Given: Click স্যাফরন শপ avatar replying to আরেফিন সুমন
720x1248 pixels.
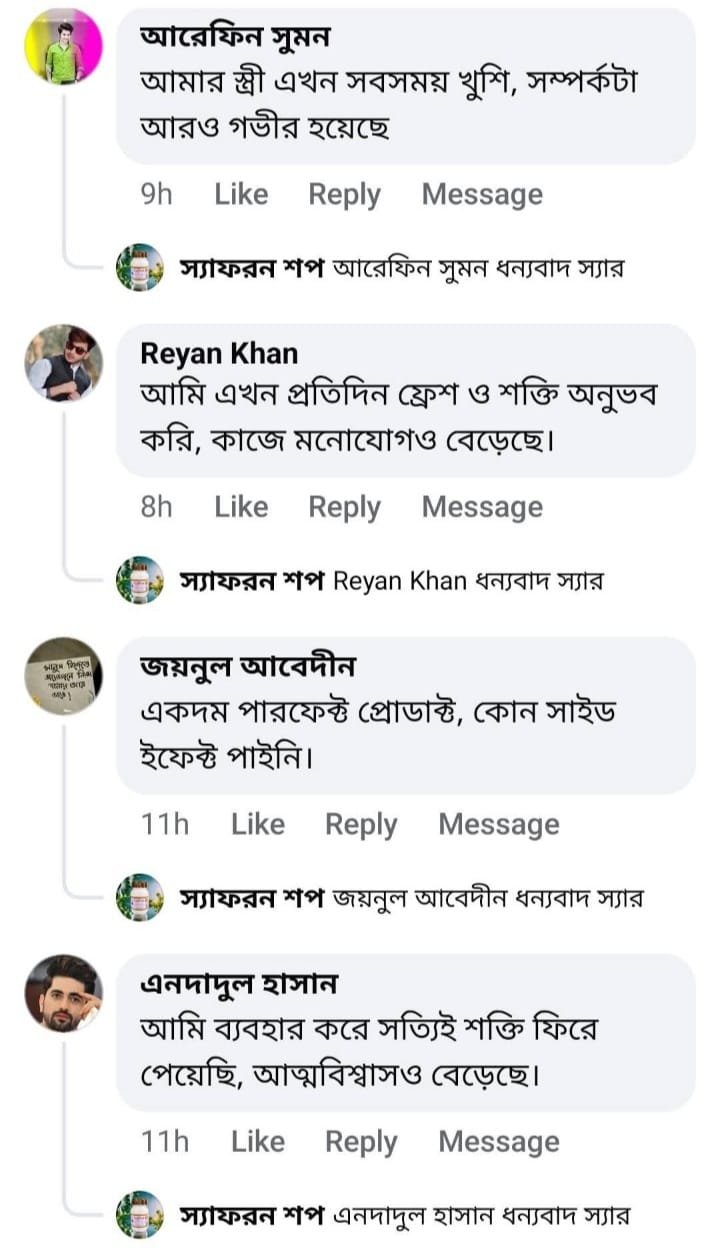Looking at the screenshot, I should [x=140, y=267].
